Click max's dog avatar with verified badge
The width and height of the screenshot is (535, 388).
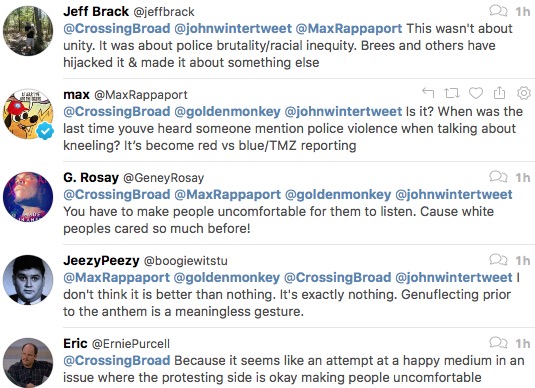pos(28,114)
